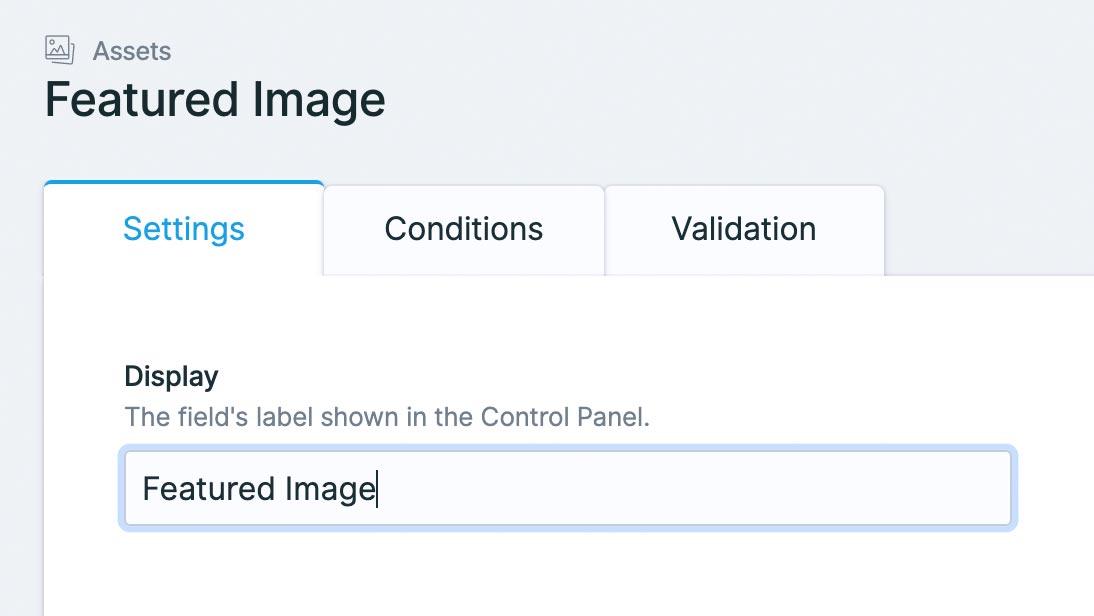Viewport: 1094px width, 616px height.
Task: Select the active Settings tab label
Action: pos(183,229)
